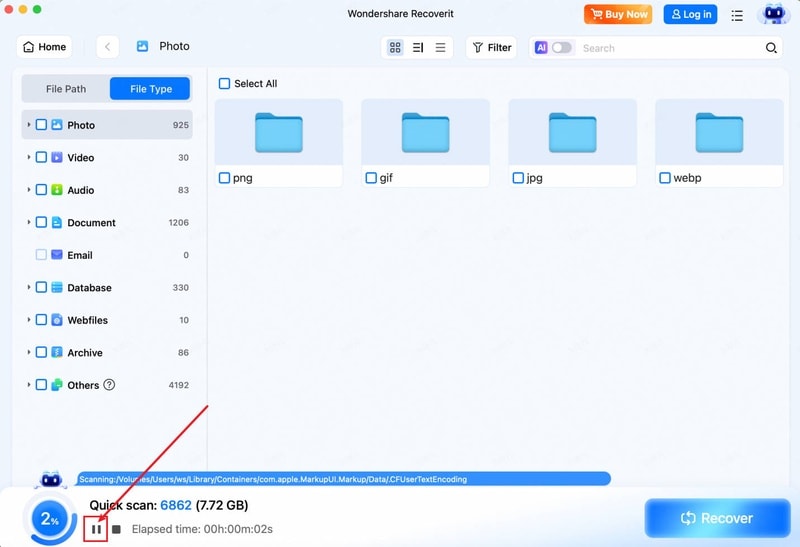Open the png folder
Image resolution: width=800 pixels, height=547 pixels.
pos(279,133)
